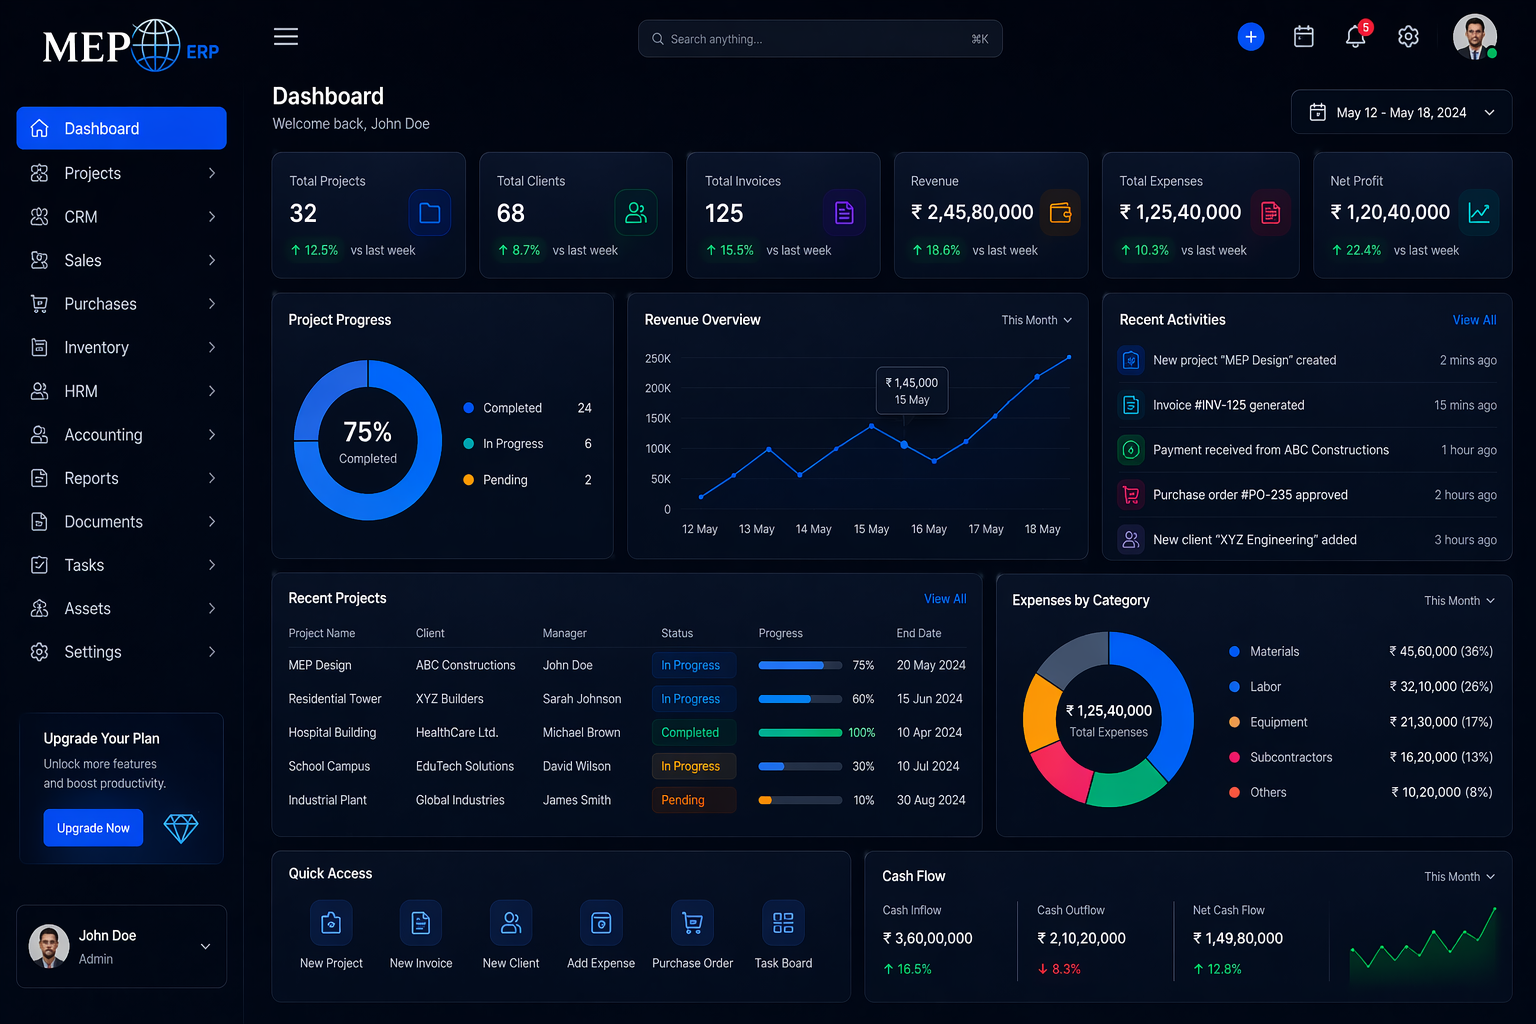Open Assets in the sidebar
The height and width of the screenshot is (1024, 1536).
[x=121, y=608]
